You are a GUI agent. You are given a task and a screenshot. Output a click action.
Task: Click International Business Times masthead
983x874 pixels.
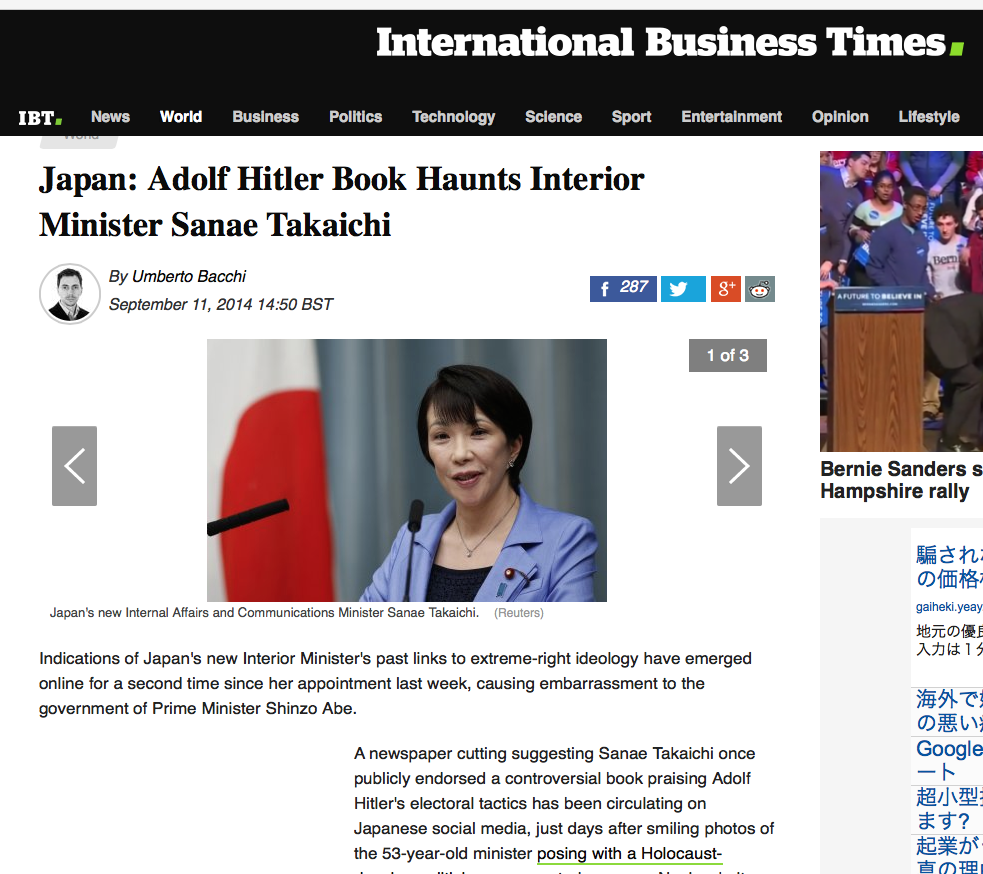[670, 43]
